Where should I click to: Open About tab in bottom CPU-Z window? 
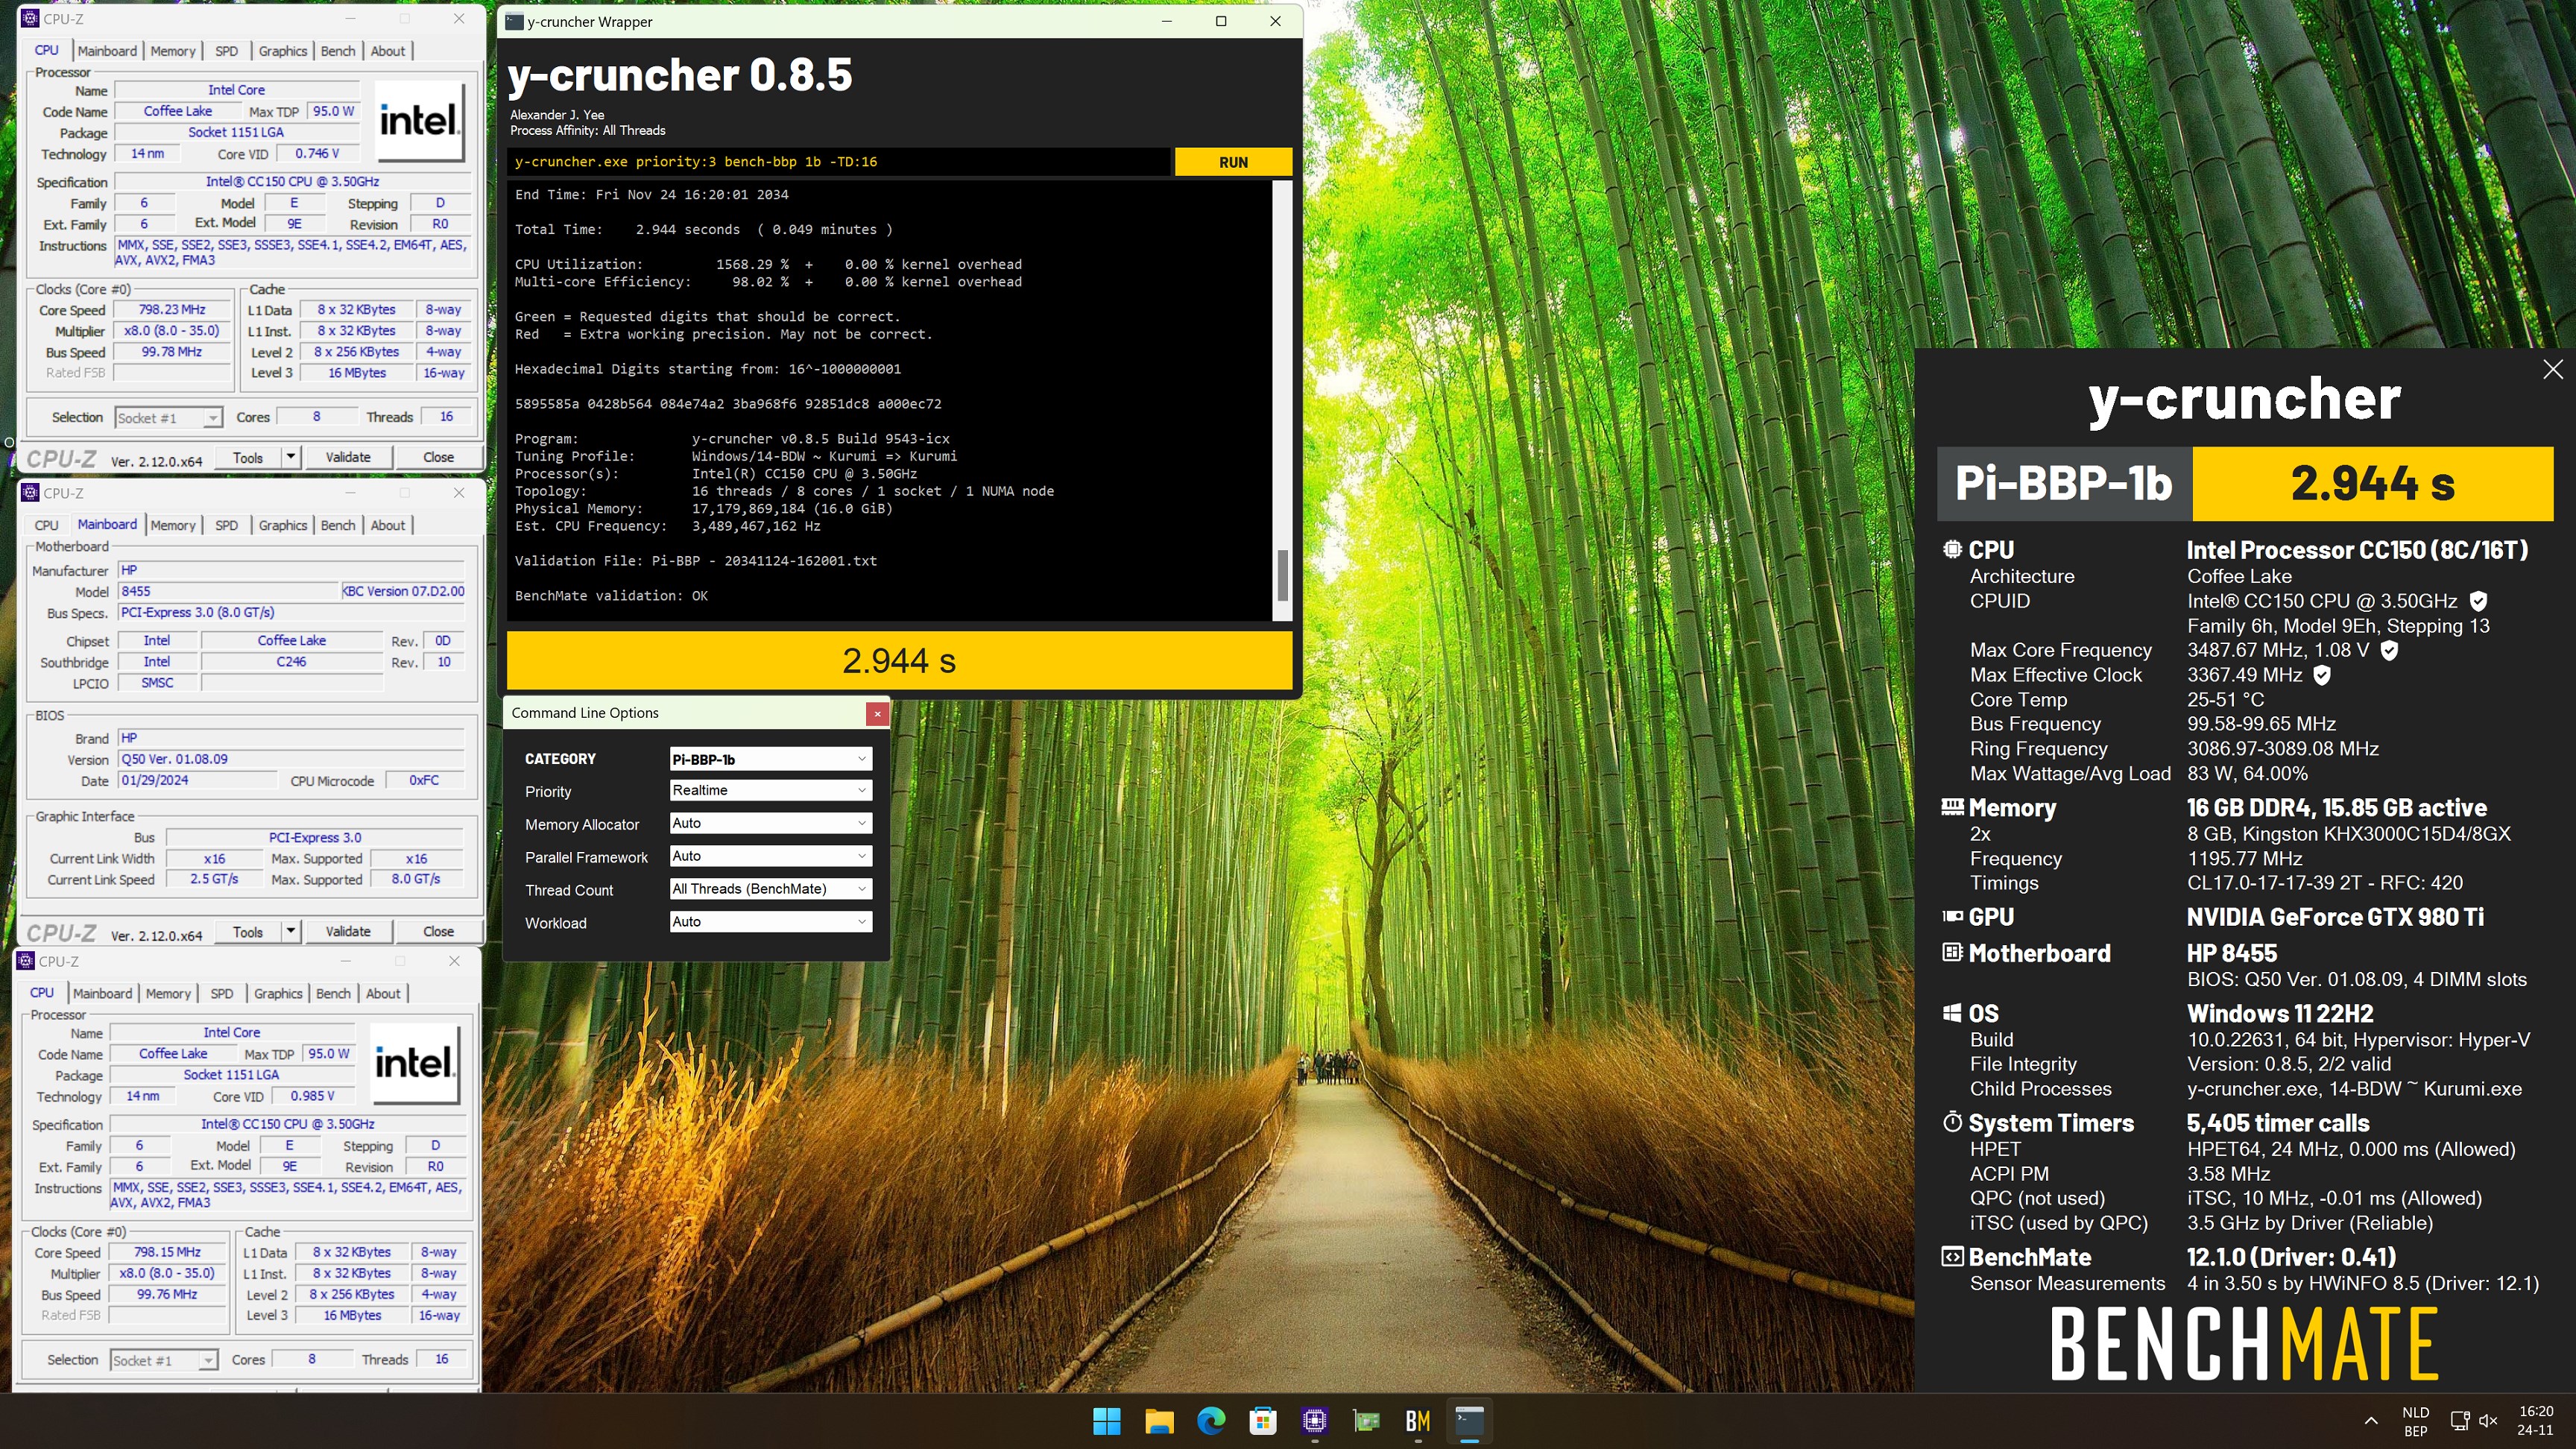(383, 993)
